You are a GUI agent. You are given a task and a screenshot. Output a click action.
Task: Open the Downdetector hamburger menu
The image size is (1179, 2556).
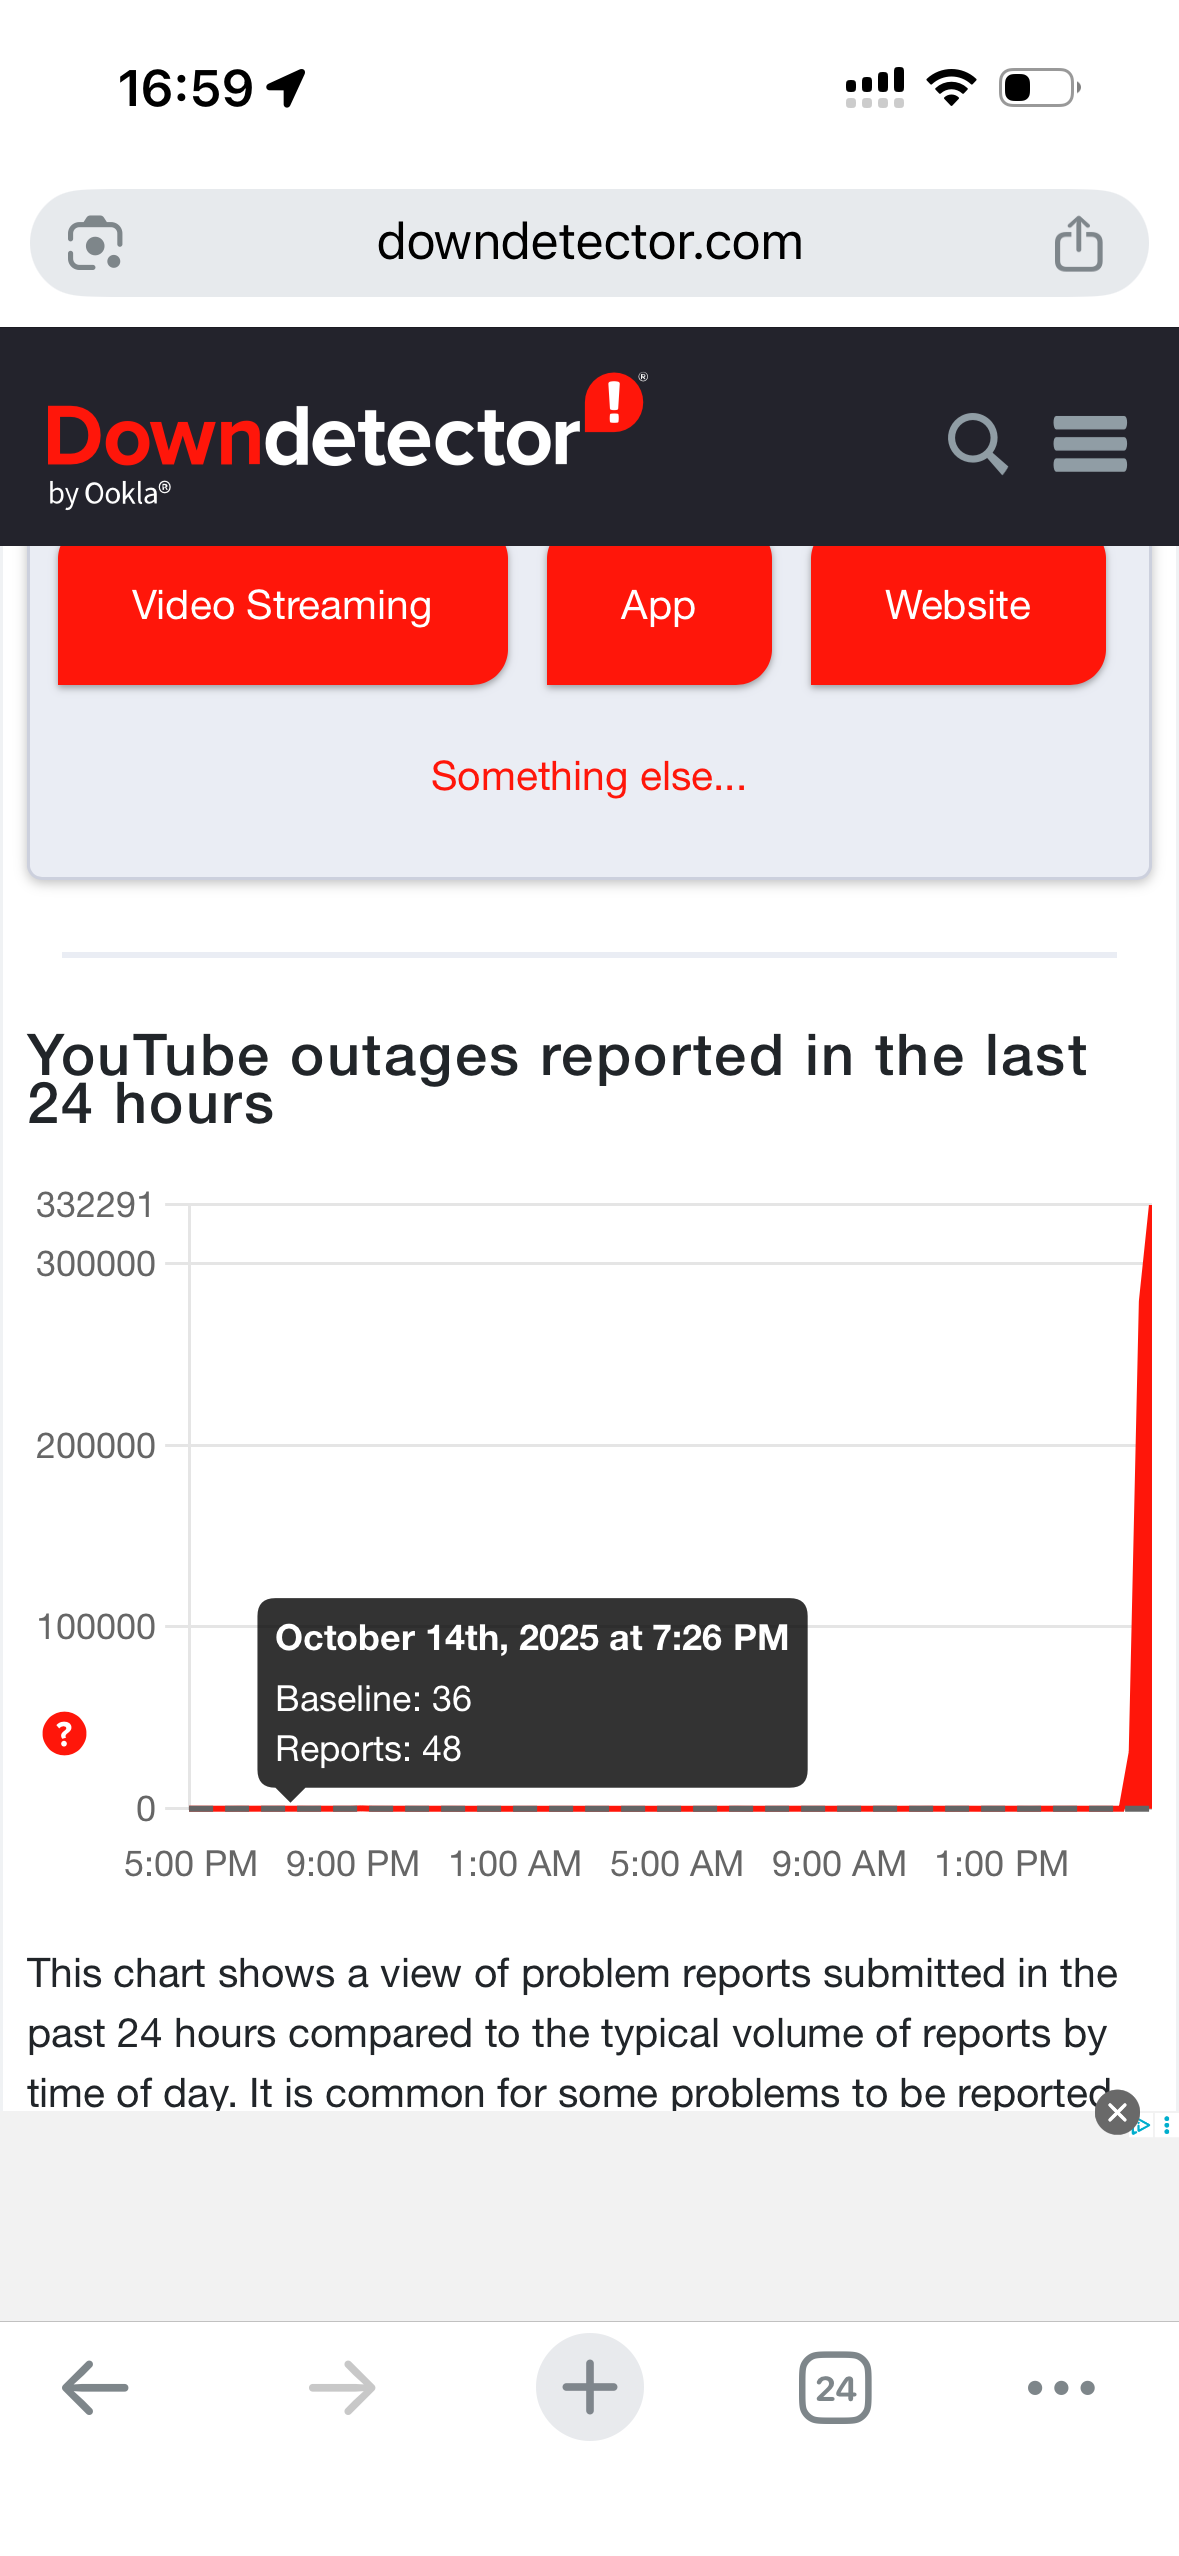pyautogui.click(x=1089, y=443)
